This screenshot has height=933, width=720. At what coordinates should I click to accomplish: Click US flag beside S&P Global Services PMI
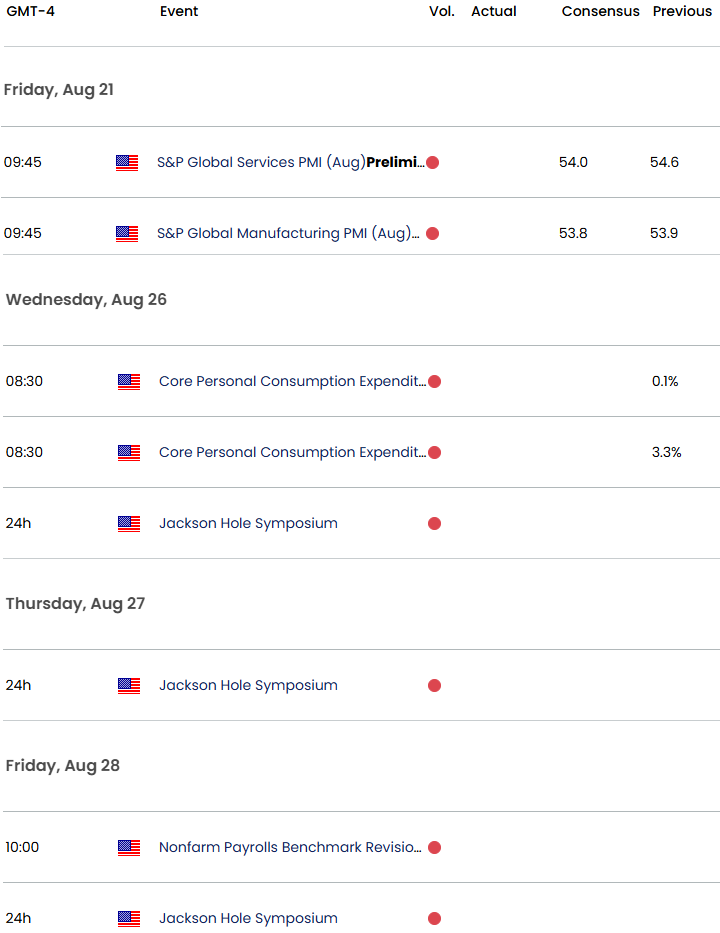127,162
